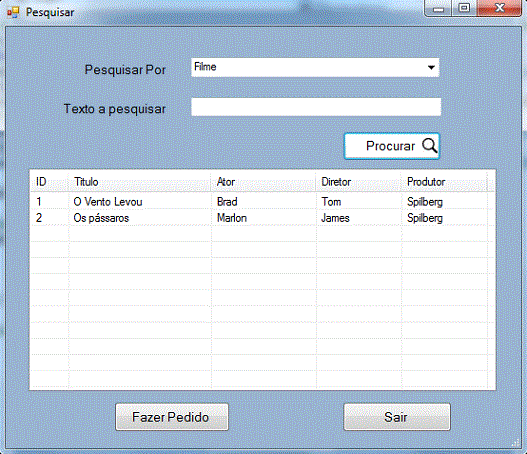Click the Ator column header
Image resolution: width=527 pixels, height=454 pixels.
[x=263, y=182]
